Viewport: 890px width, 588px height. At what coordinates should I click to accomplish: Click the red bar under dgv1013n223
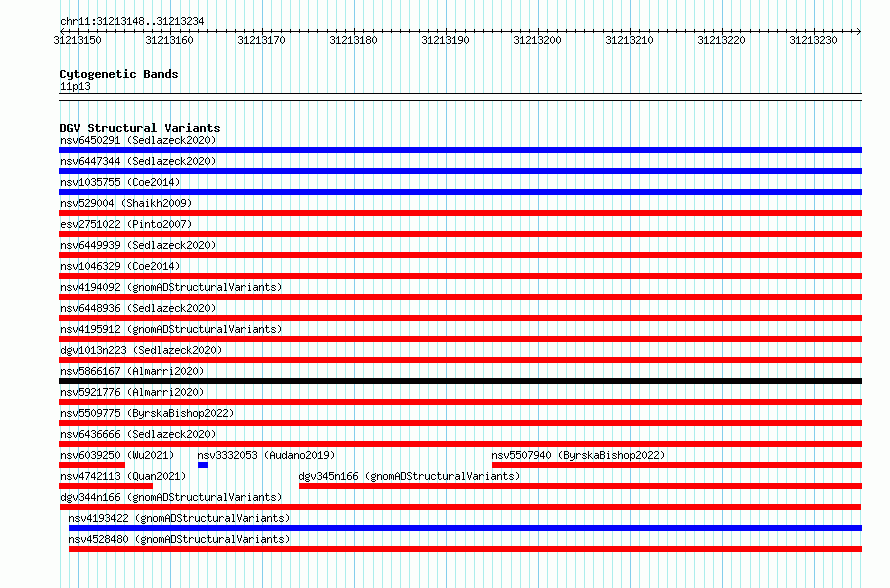[x=460, y=360]
